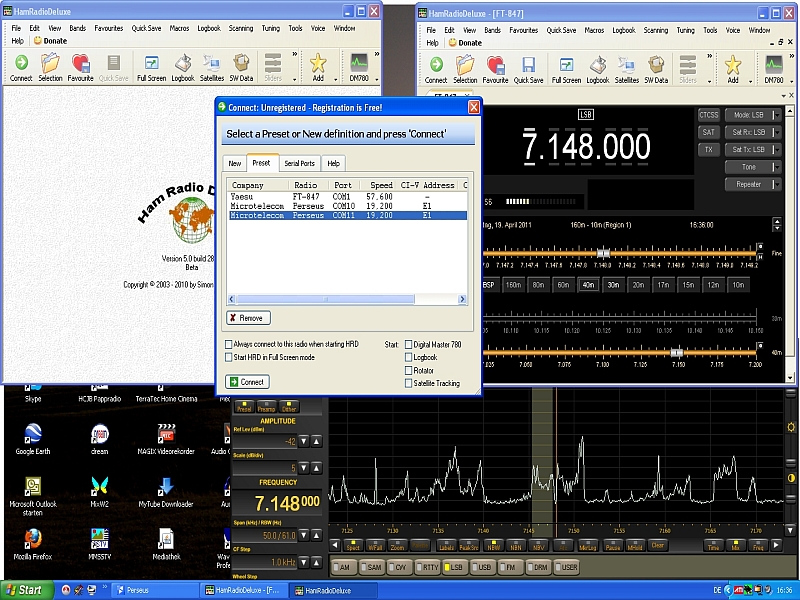800x600 pixels.
Task: Select 20m band button in FT-847 window
Action: coord(638,285)
